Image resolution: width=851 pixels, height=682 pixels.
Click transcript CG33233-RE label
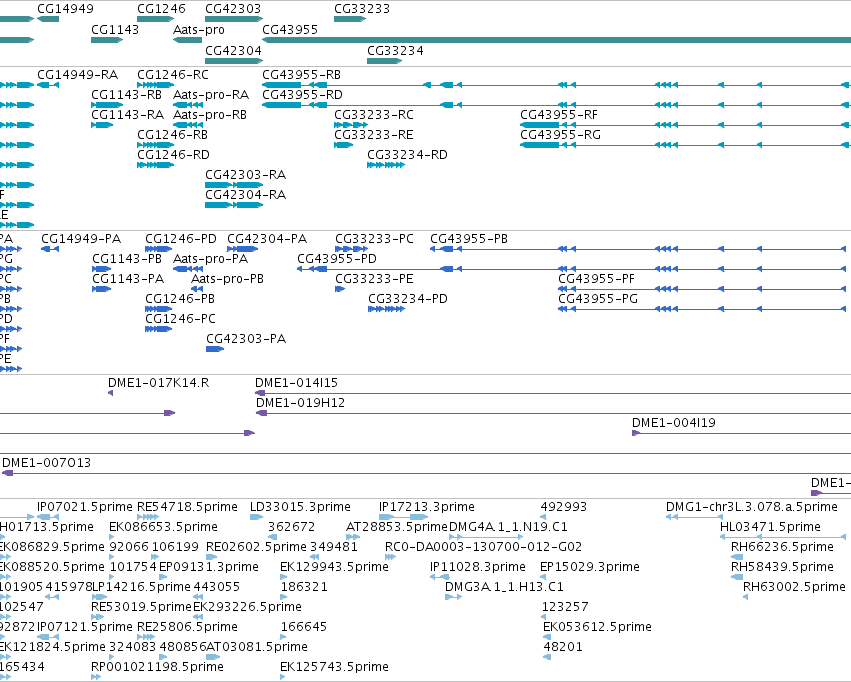(374, 135)
